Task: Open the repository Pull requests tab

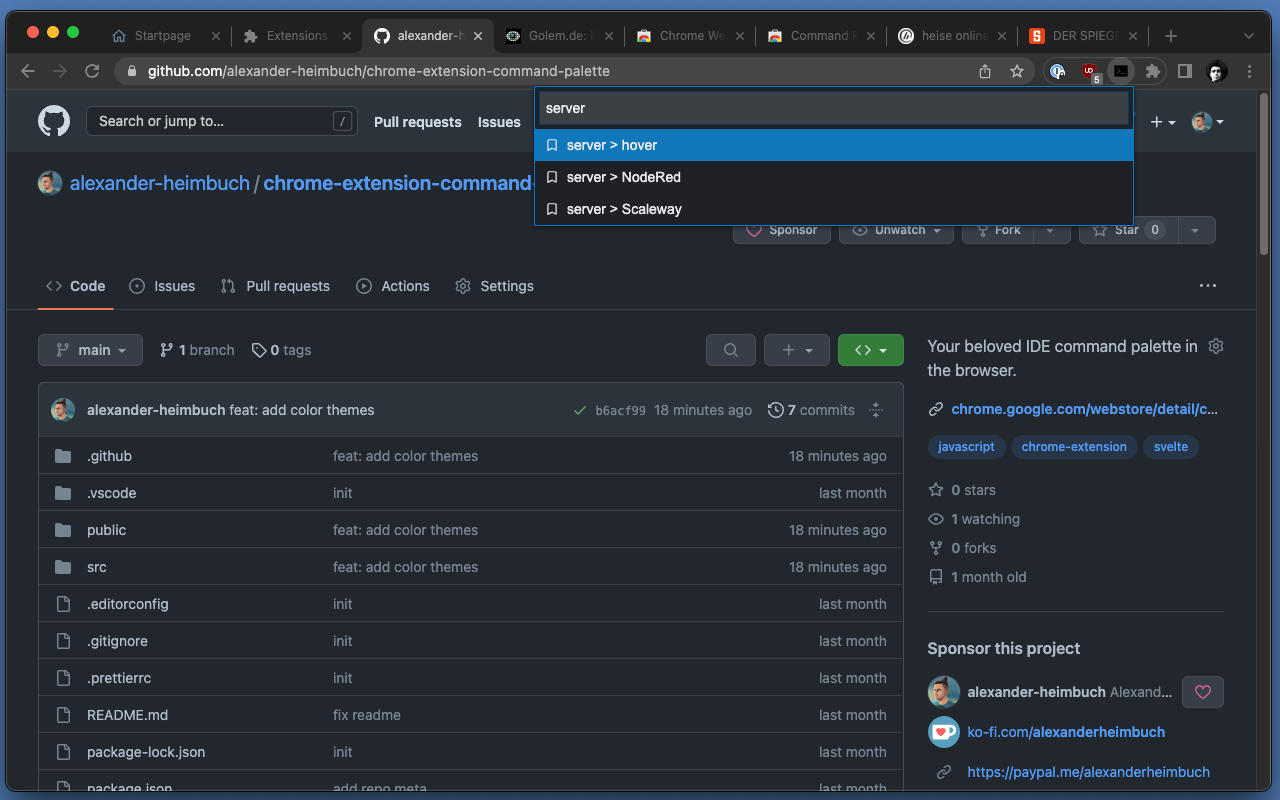Action: [275, 286]
